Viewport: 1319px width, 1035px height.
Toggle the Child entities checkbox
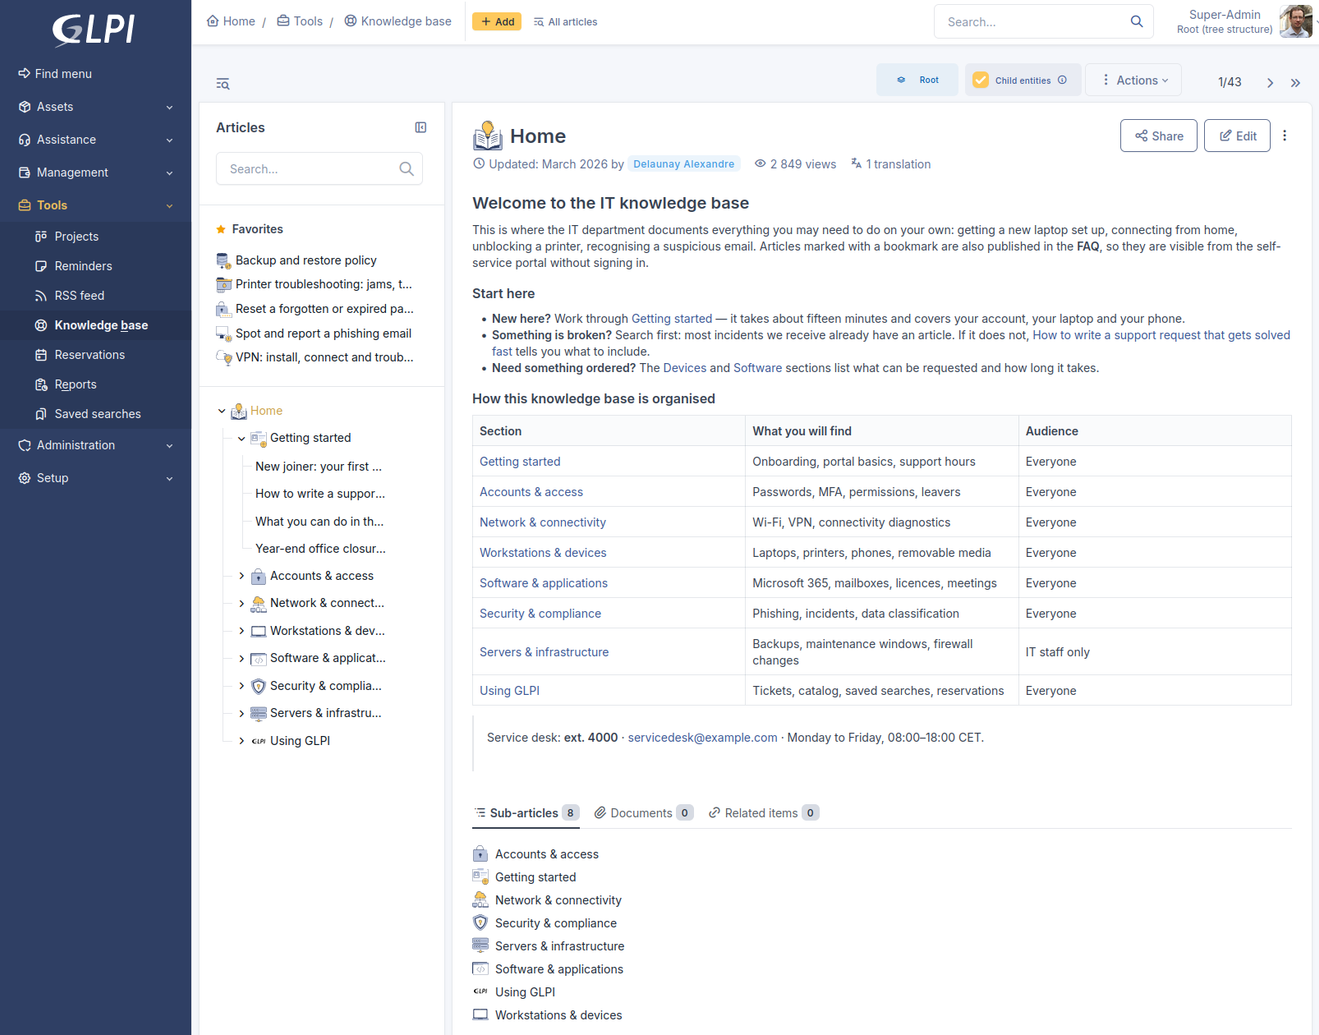click(x=981, y=80)
